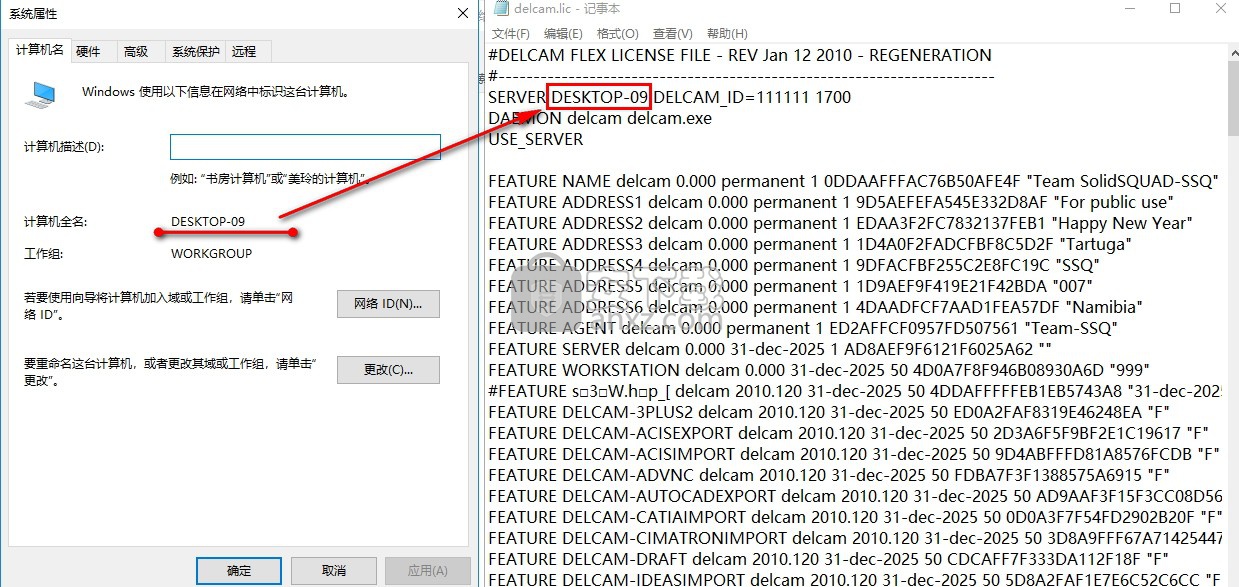Confirm with the 确定 button
This screenshot has height=587, width=1239.
tap(239, 571)
